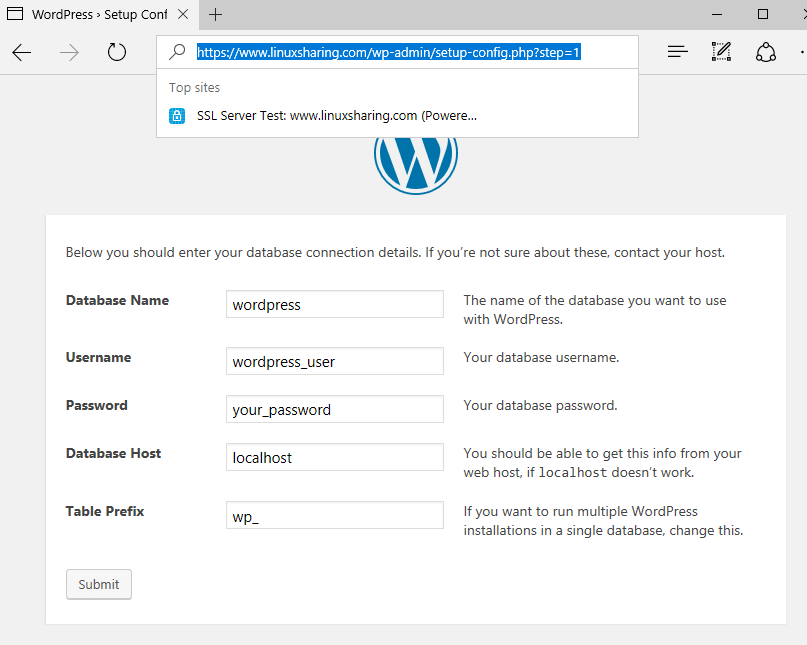Click the Database Name input field
The height and width of the screenshot is (645, 807).
click(334, 305)
